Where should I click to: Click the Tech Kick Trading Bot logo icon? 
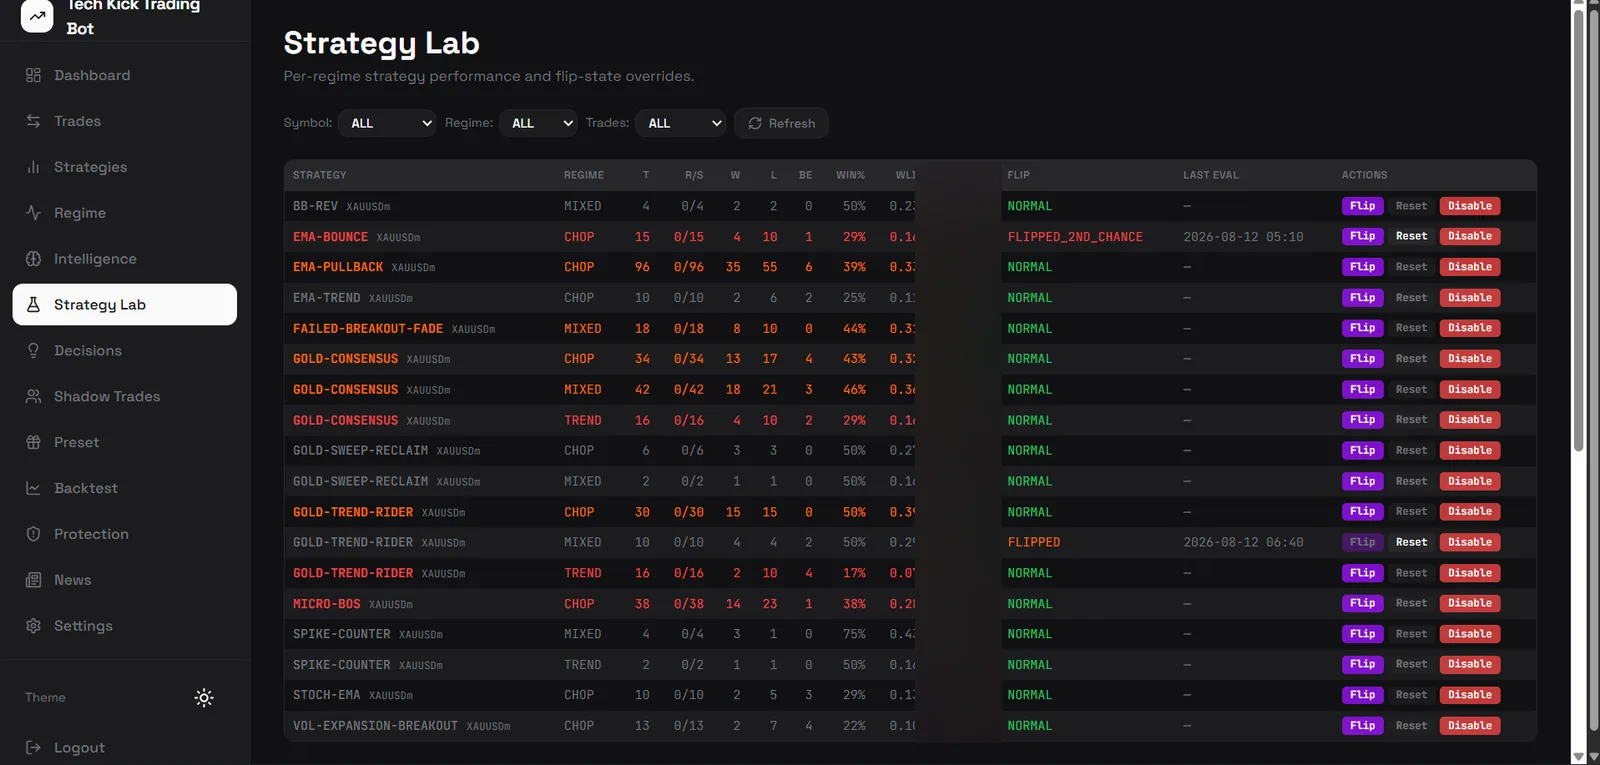pos(37,15)
